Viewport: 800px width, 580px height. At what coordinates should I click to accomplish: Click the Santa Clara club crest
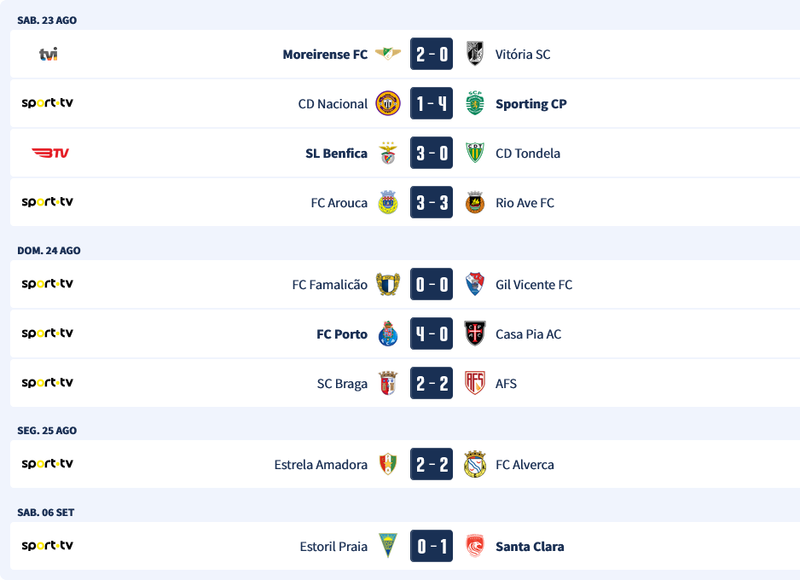[475, 546]
